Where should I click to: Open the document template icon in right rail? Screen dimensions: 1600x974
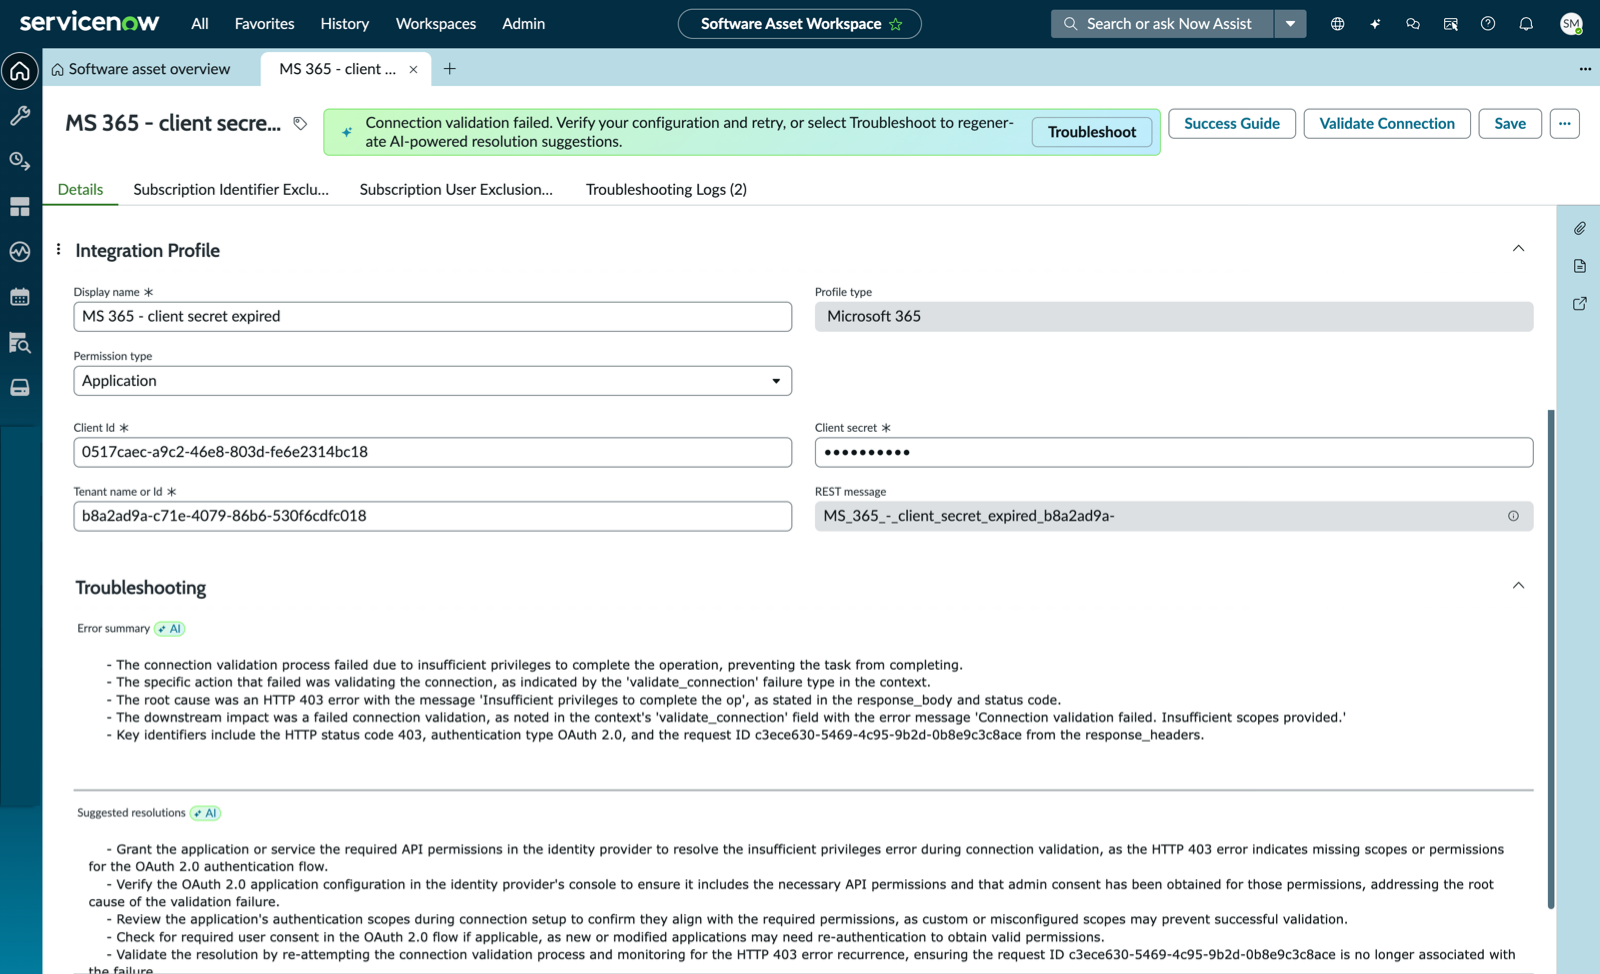tap(1580, 266)
